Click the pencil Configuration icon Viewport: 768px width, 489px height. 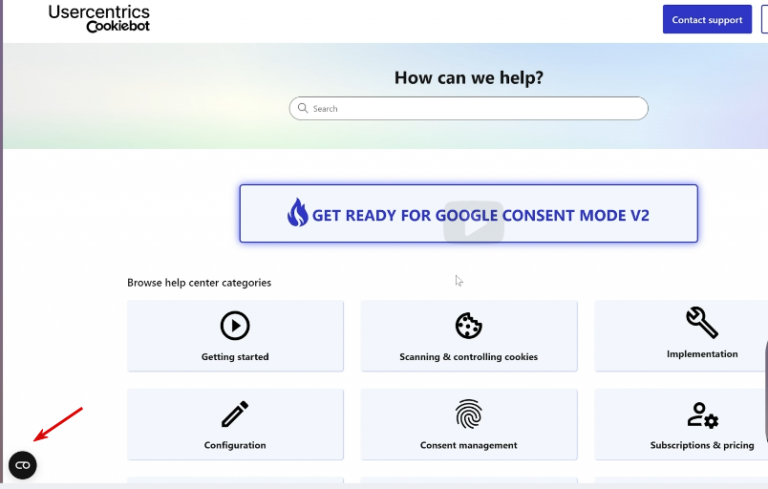(235, 414)
